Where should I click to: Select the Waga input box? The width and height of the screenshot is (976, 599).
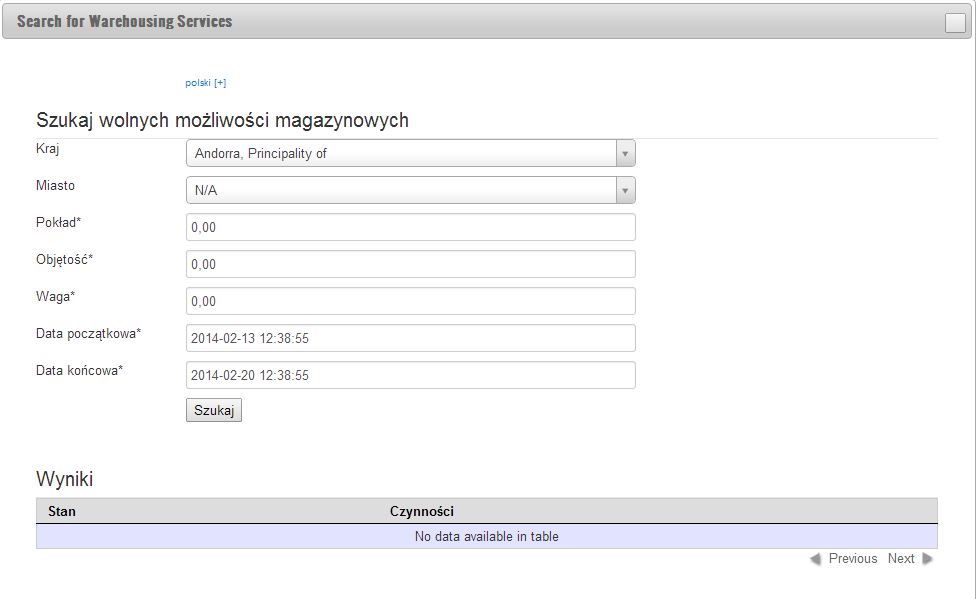[410, 301]
